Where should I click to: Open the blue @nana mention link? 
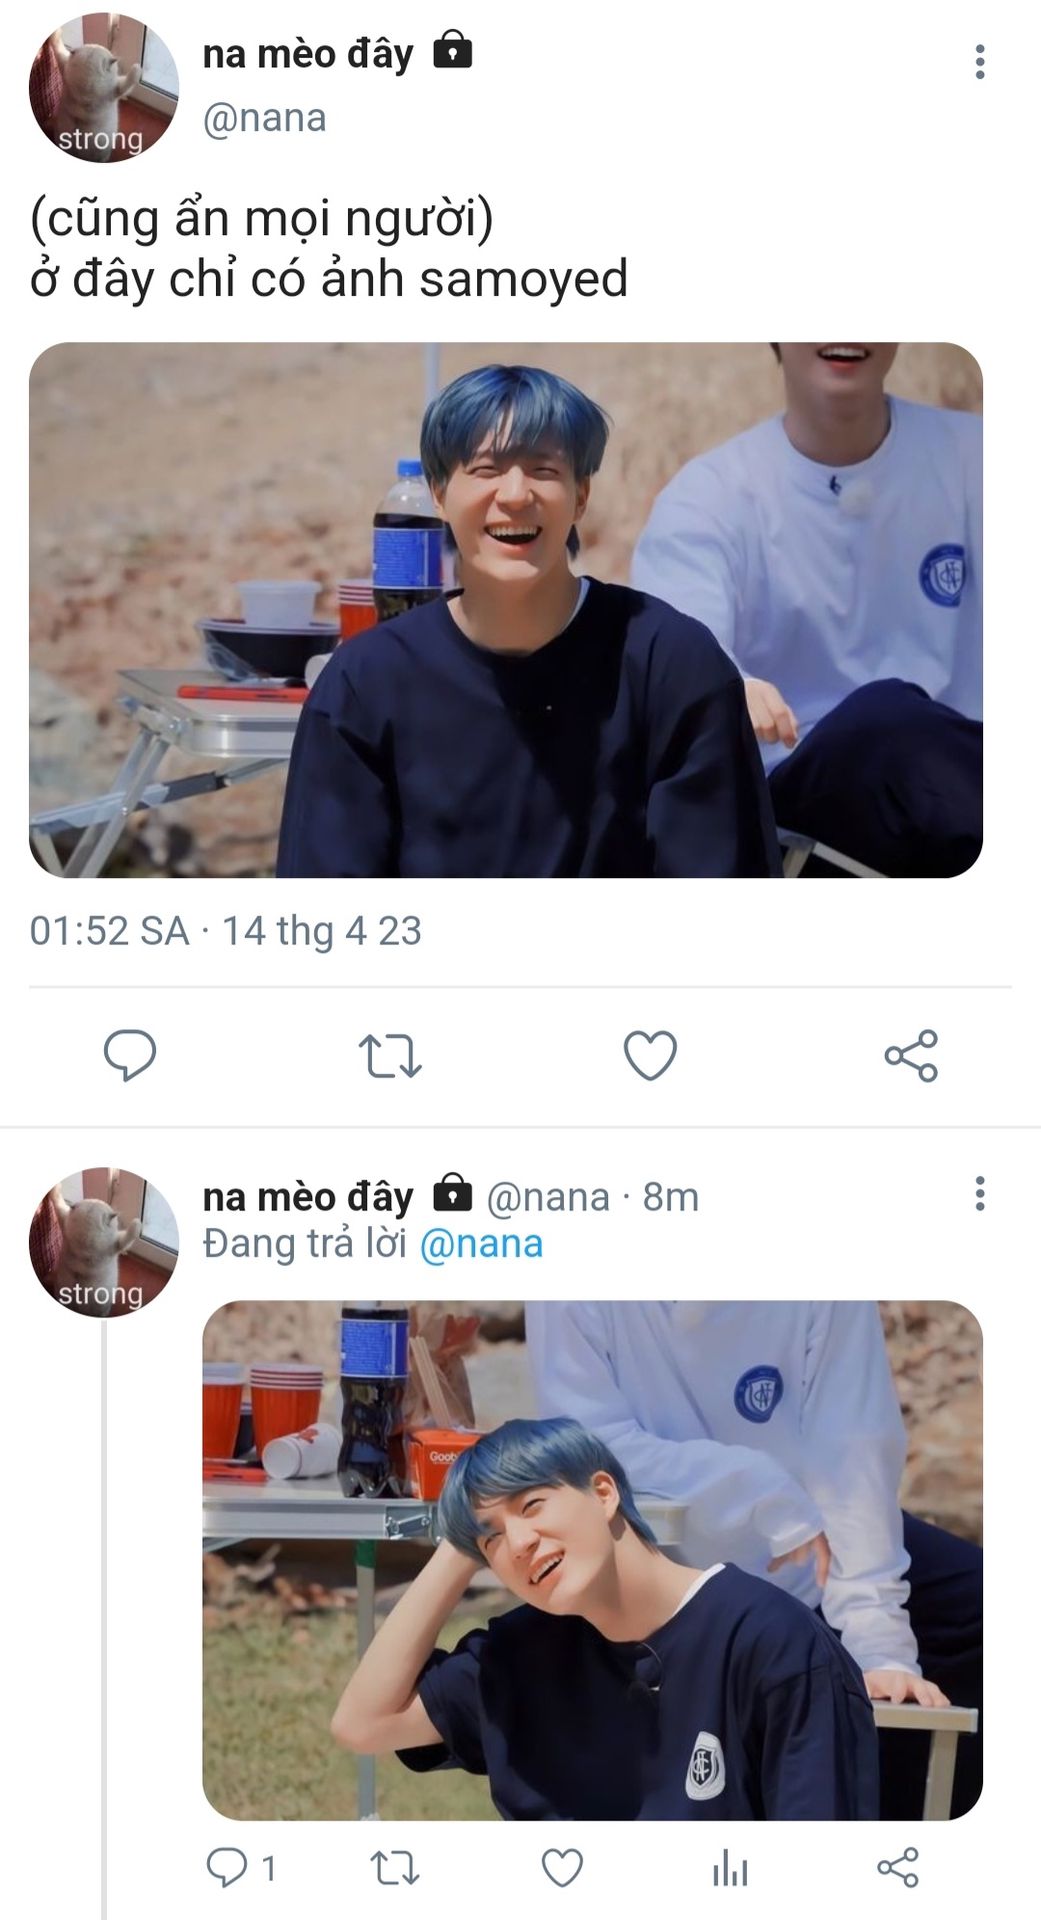coord(481,1243)
